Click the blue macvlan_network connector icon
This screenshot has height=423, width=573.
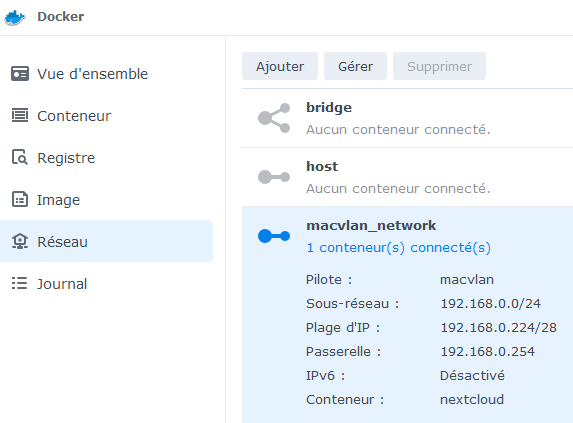274,236
